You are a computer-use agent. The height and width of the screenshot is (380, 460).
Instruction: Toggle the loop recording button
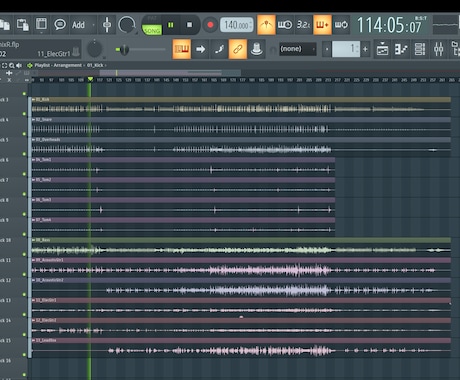point(341,25)
